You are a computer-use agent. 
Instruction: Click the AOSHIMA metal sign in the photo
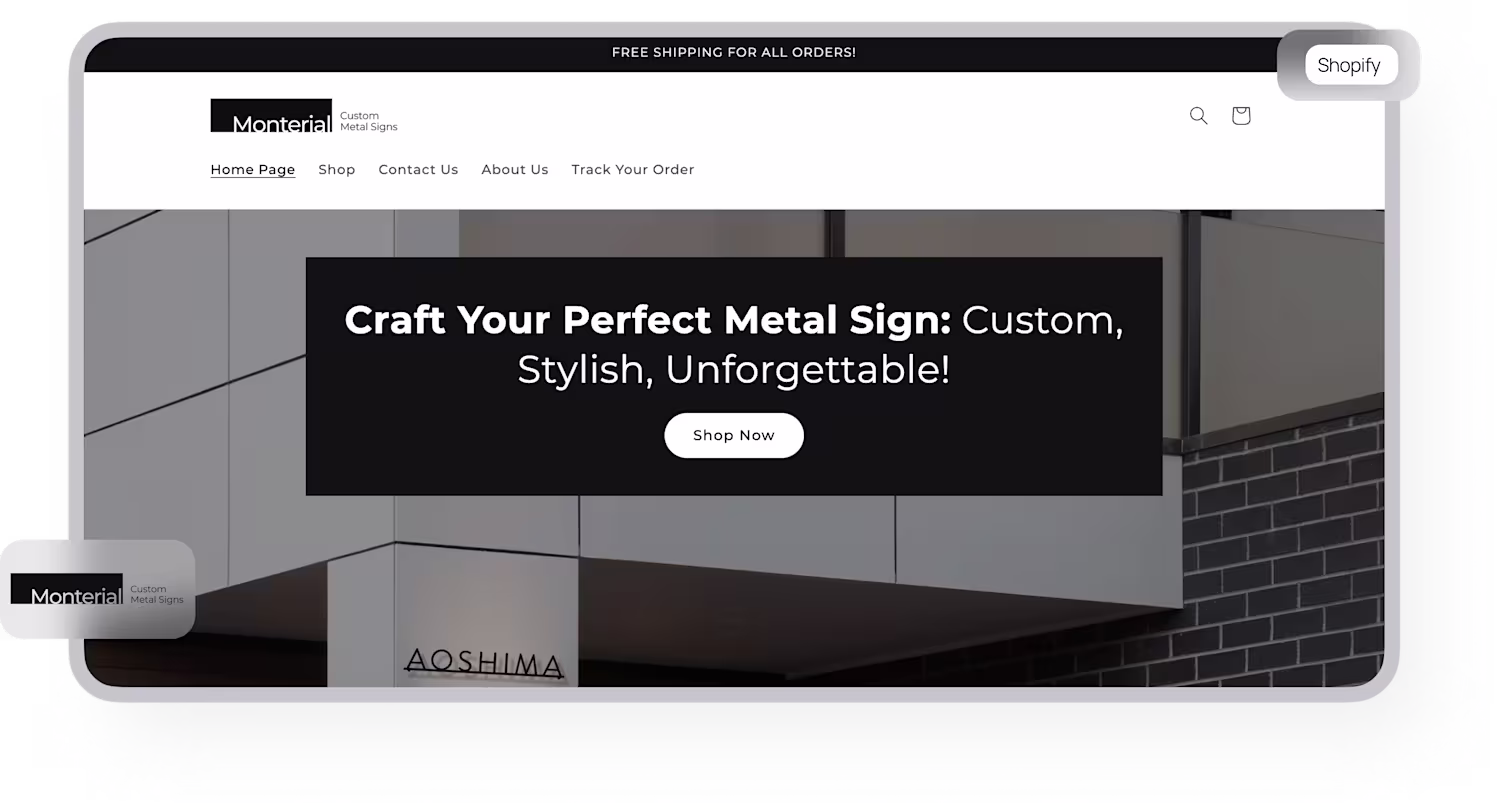[x=484, y=663]
